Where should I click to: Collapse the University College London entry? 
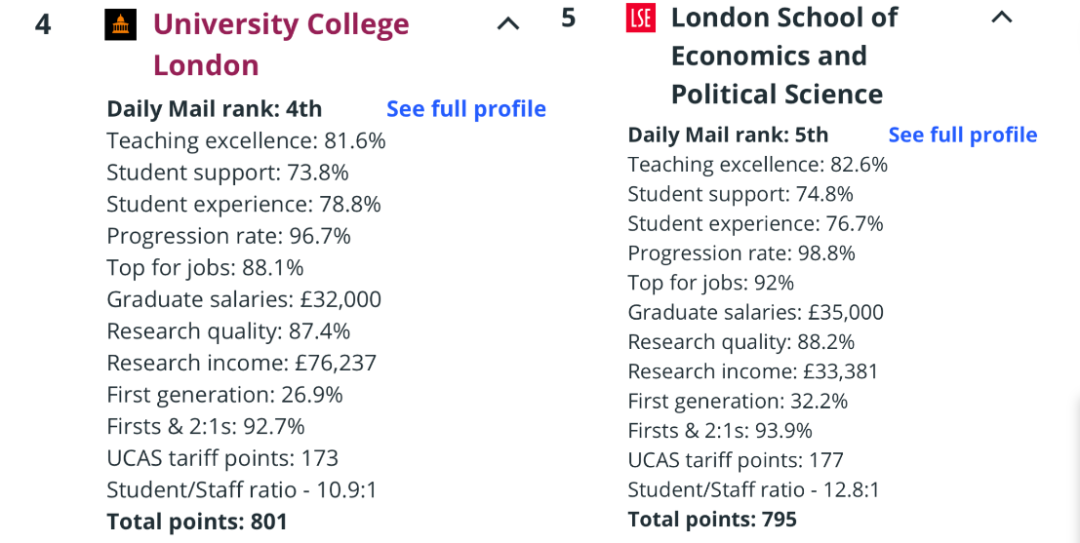click(x=508, y=24)
